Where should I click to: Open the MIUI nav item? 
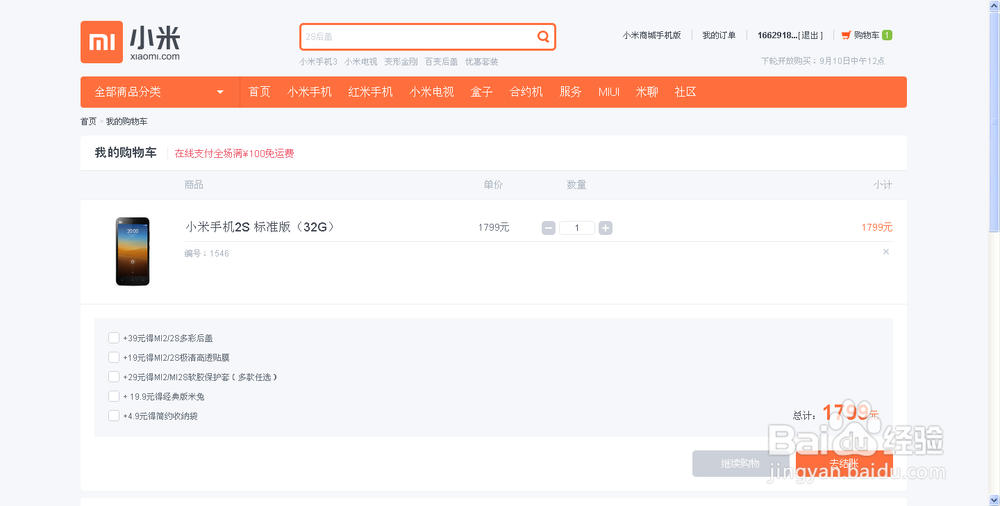(609, 92)
